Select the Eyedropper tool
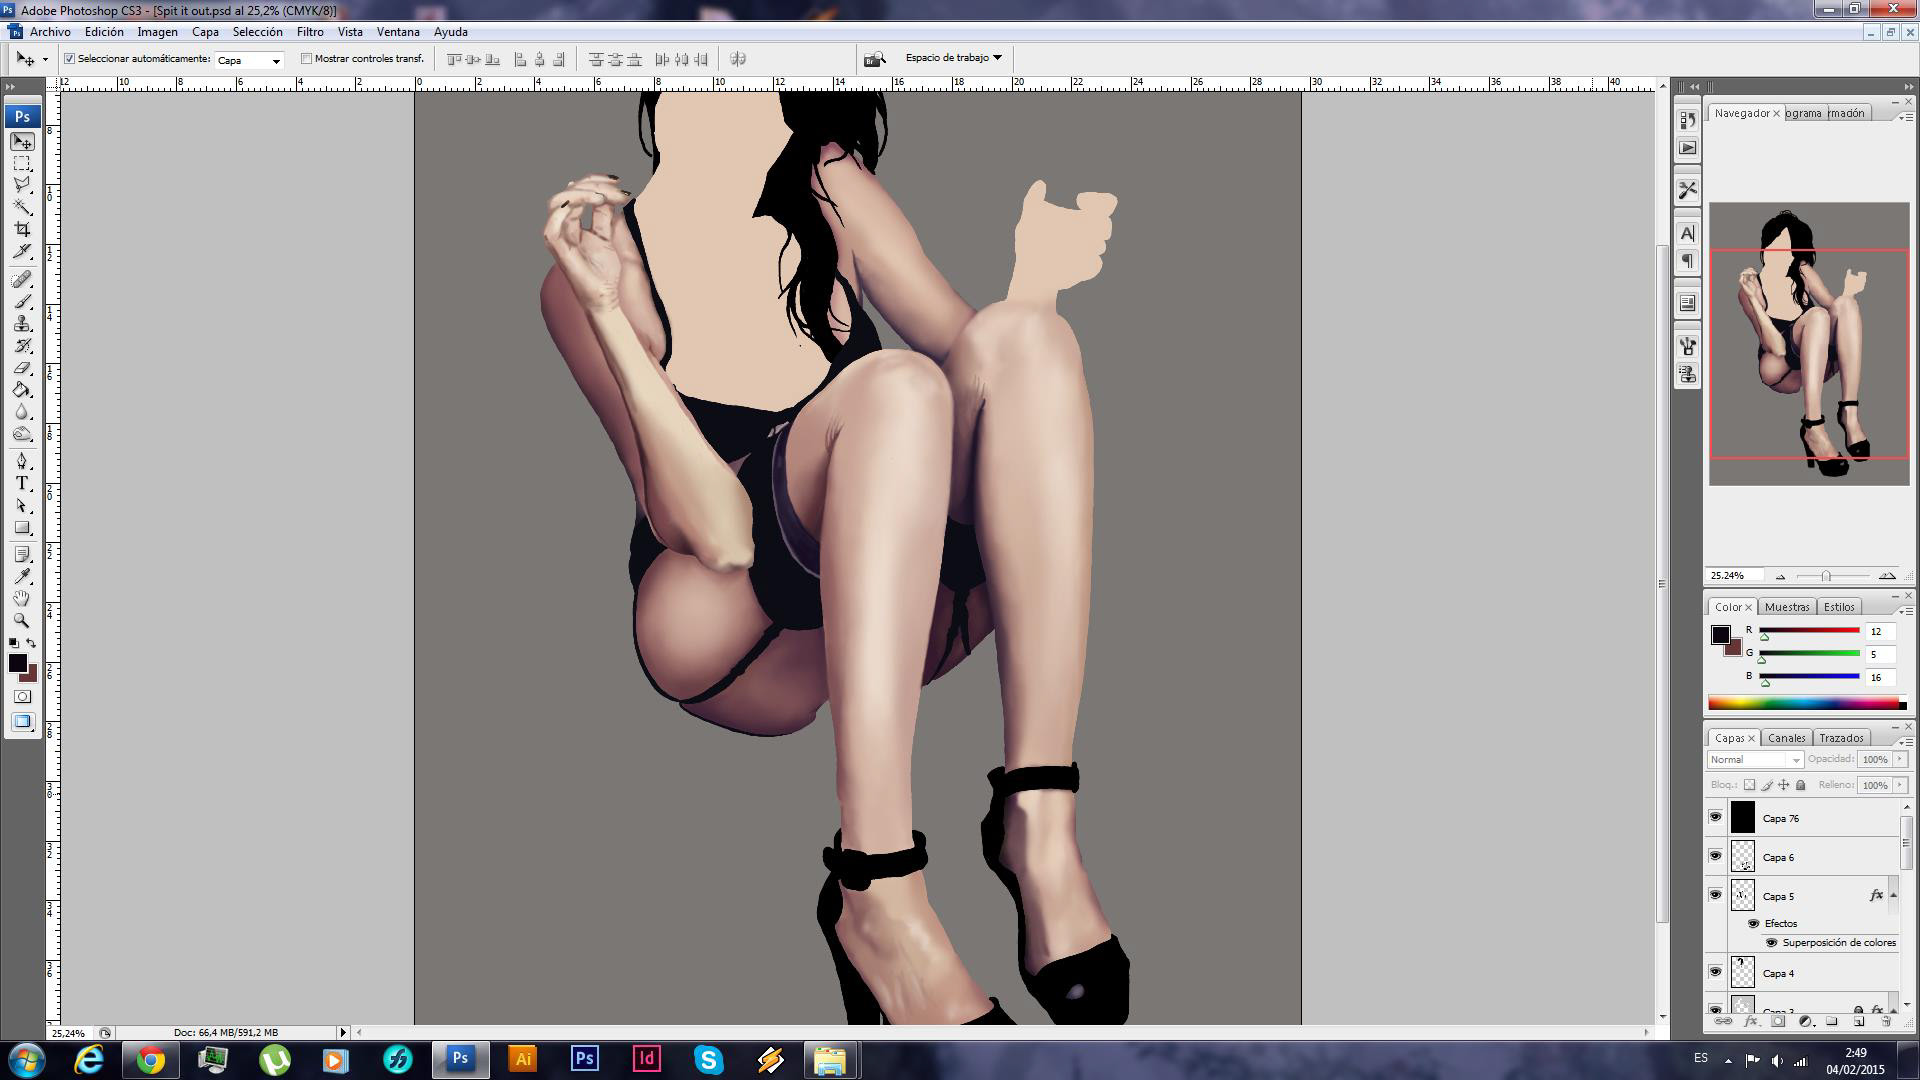This screenshot has width=1920, height=1080. [22, 576]
